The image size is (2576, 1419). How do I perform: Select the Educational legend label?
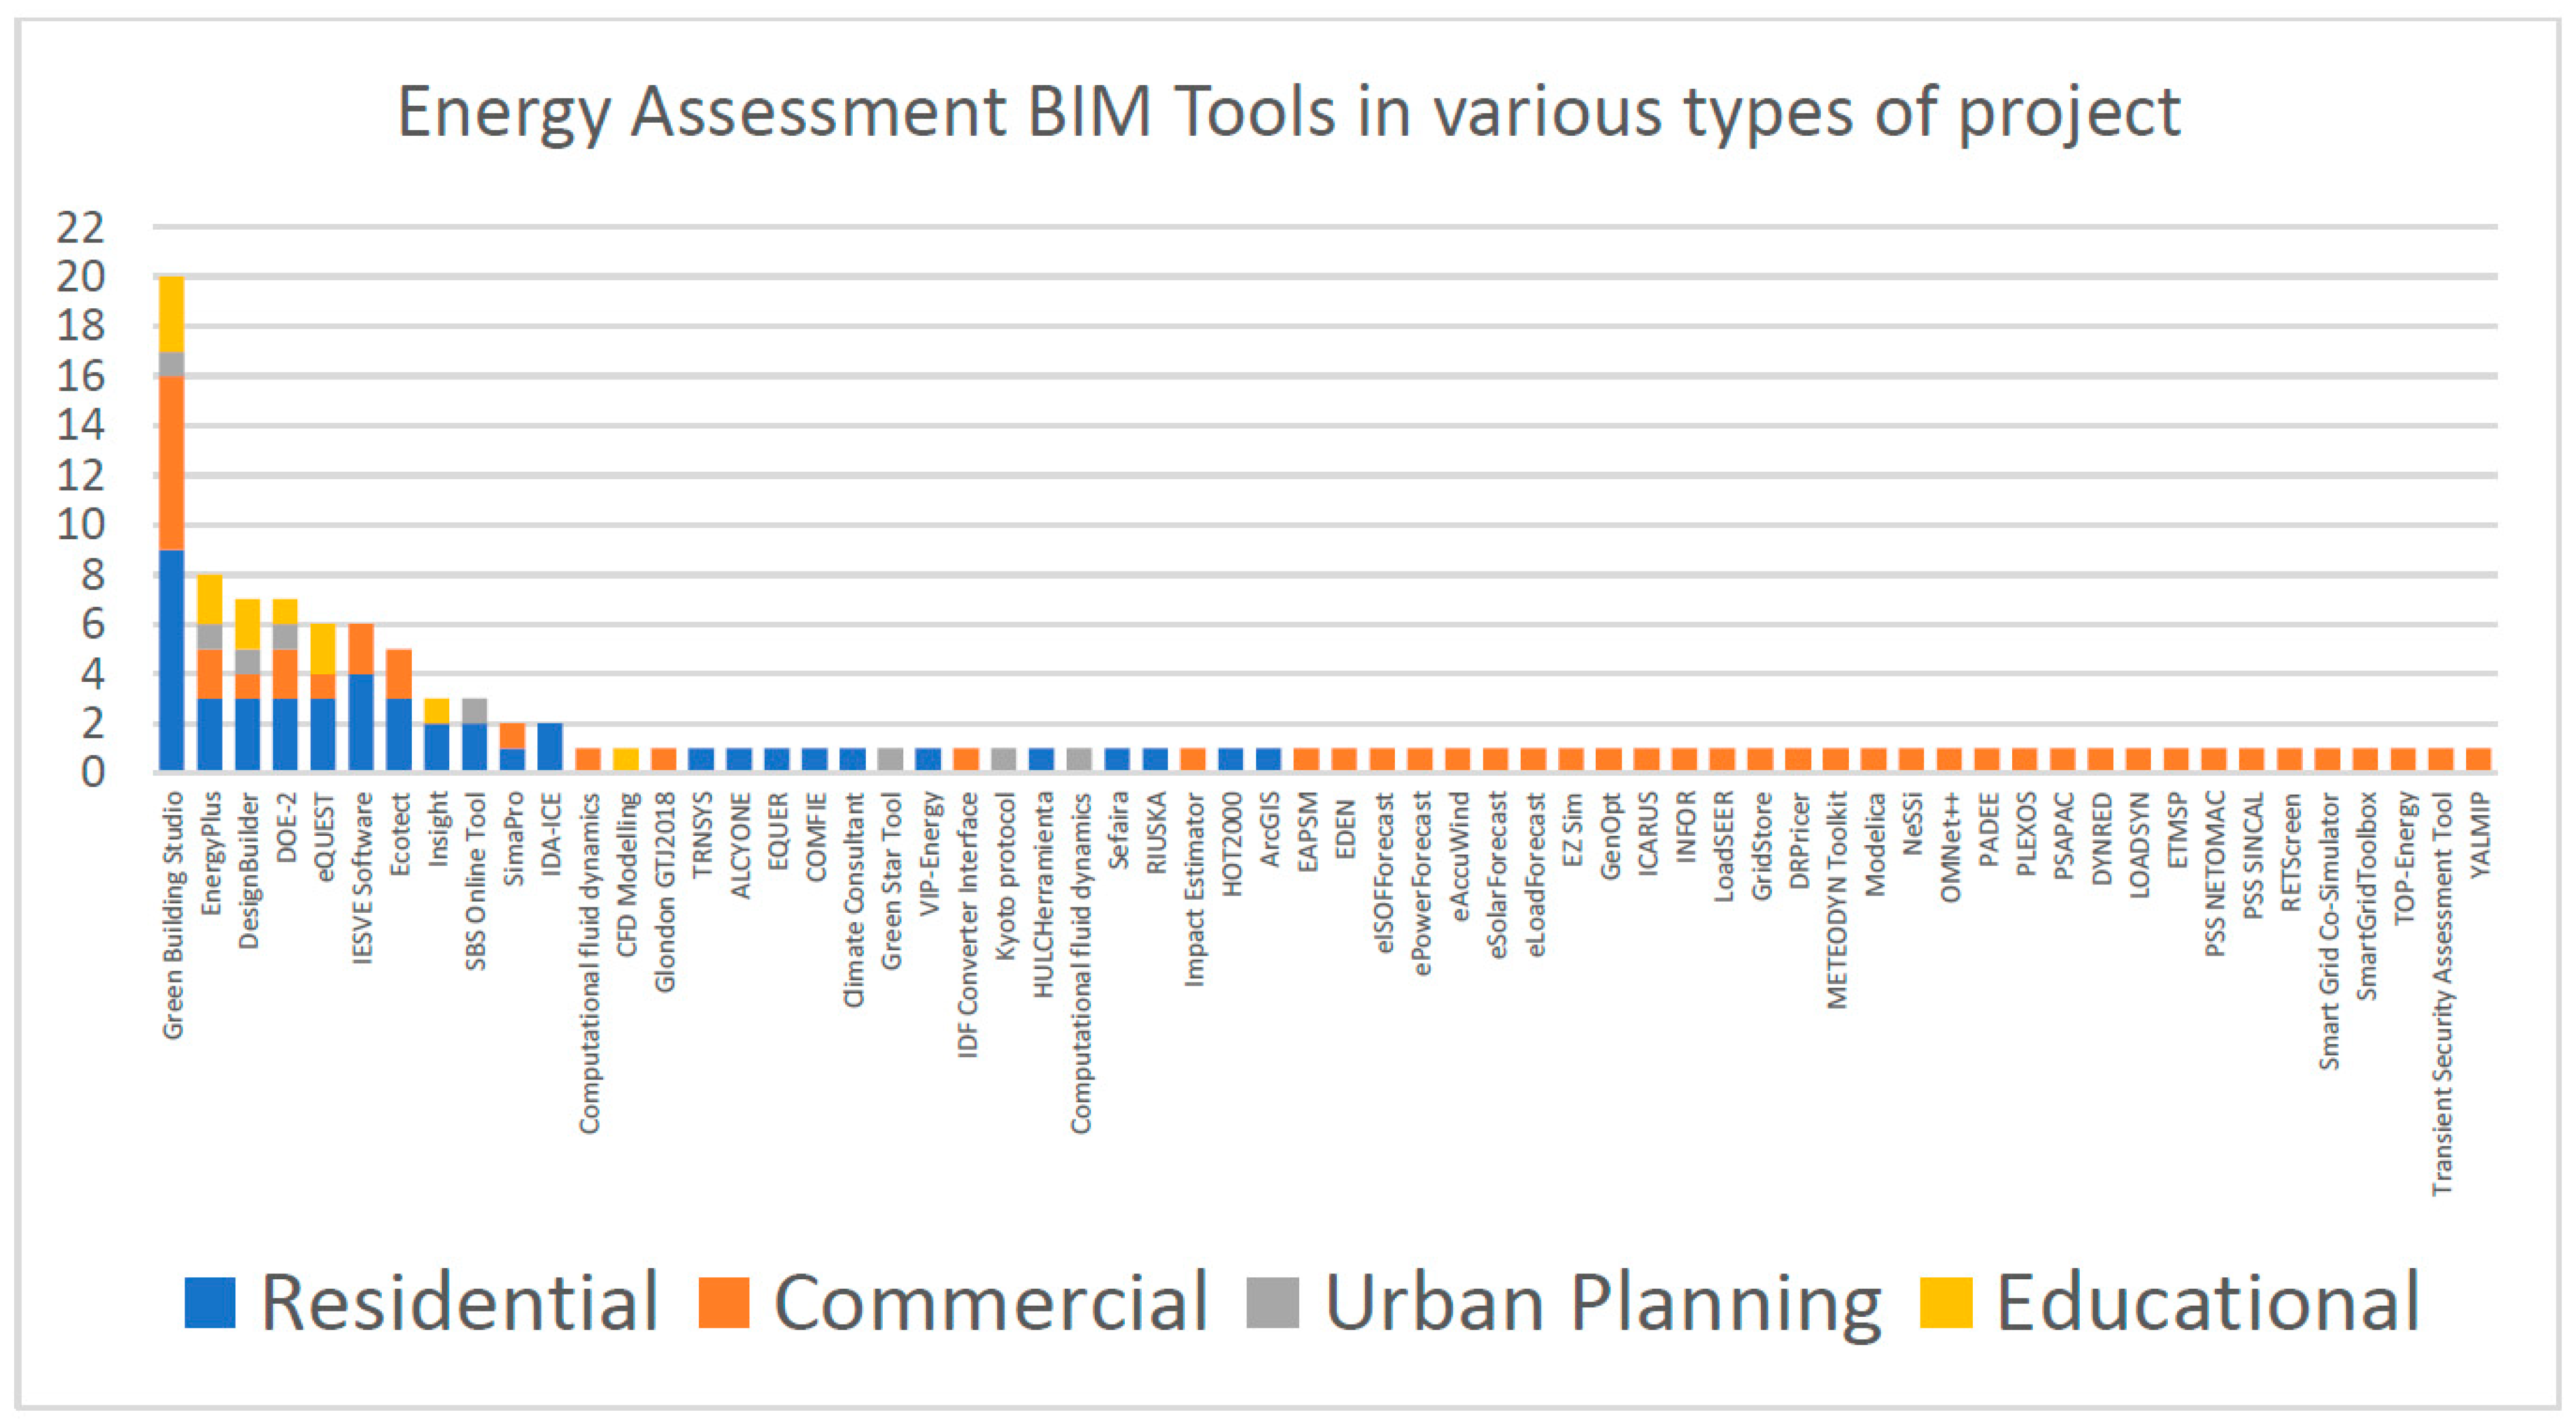[x=2208, y=1302]
